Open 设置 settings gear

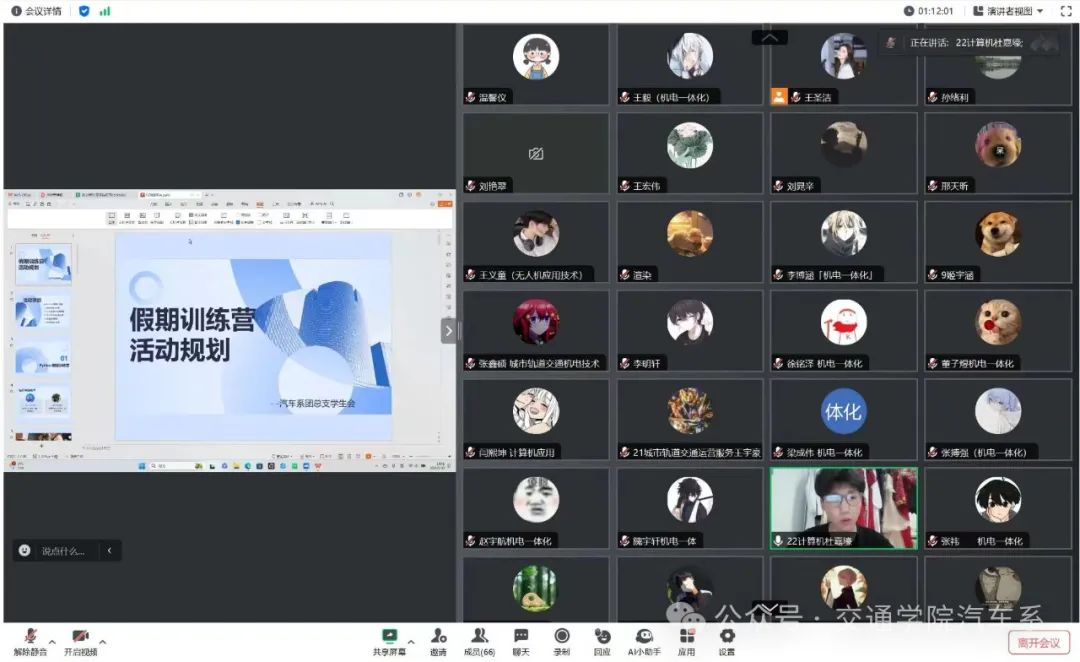(x=726, y=640)
